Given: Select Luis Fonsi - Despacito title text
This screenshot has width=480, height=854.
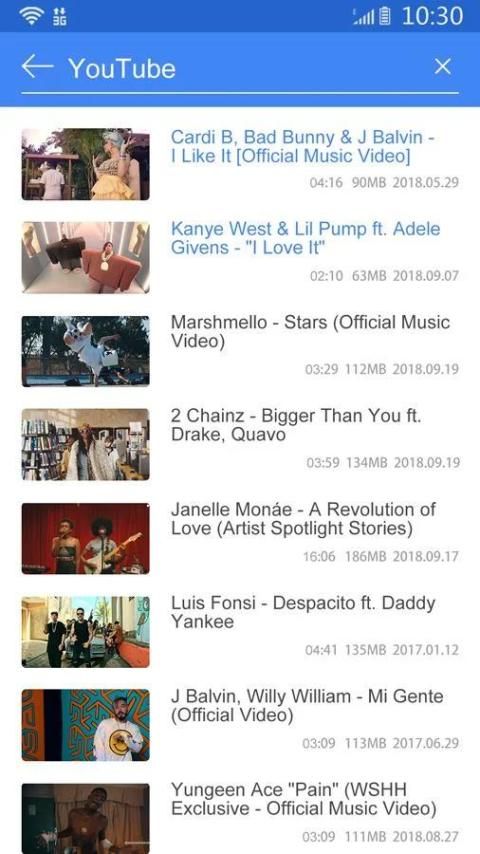Looking at the screenshot, I should click(x=303, y=612).
